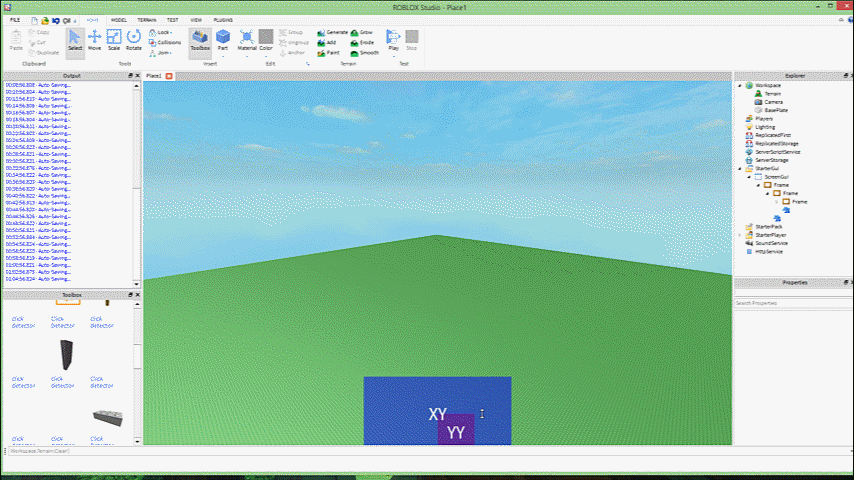Undock the Toolbox panel
The image size is (854, 480).
130,295
